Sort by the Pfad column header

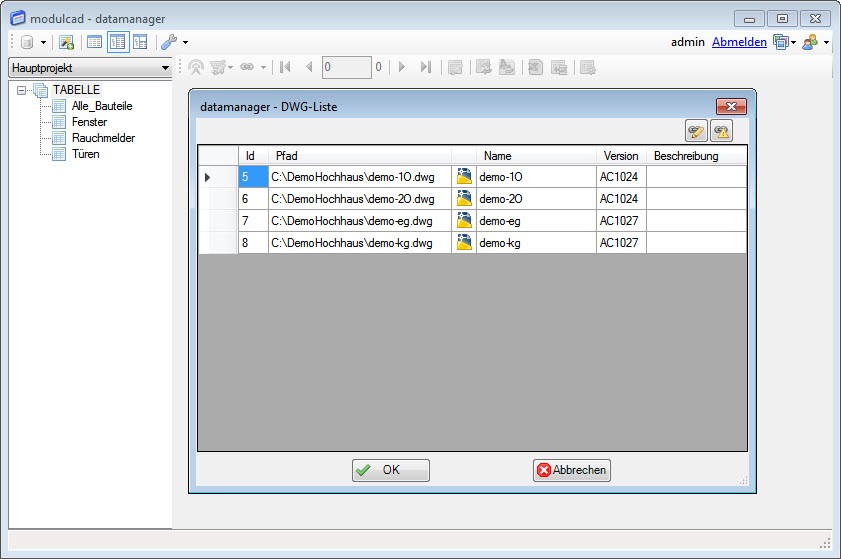[x=360, y=156]
